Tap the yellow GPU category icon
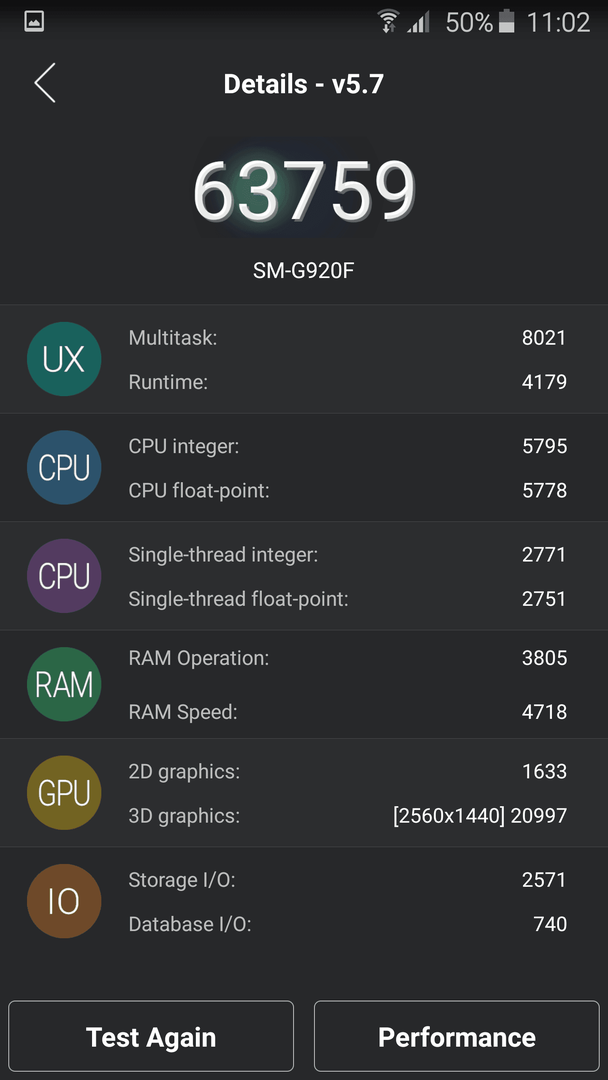Screen dimensions: 608x1080 64,793
